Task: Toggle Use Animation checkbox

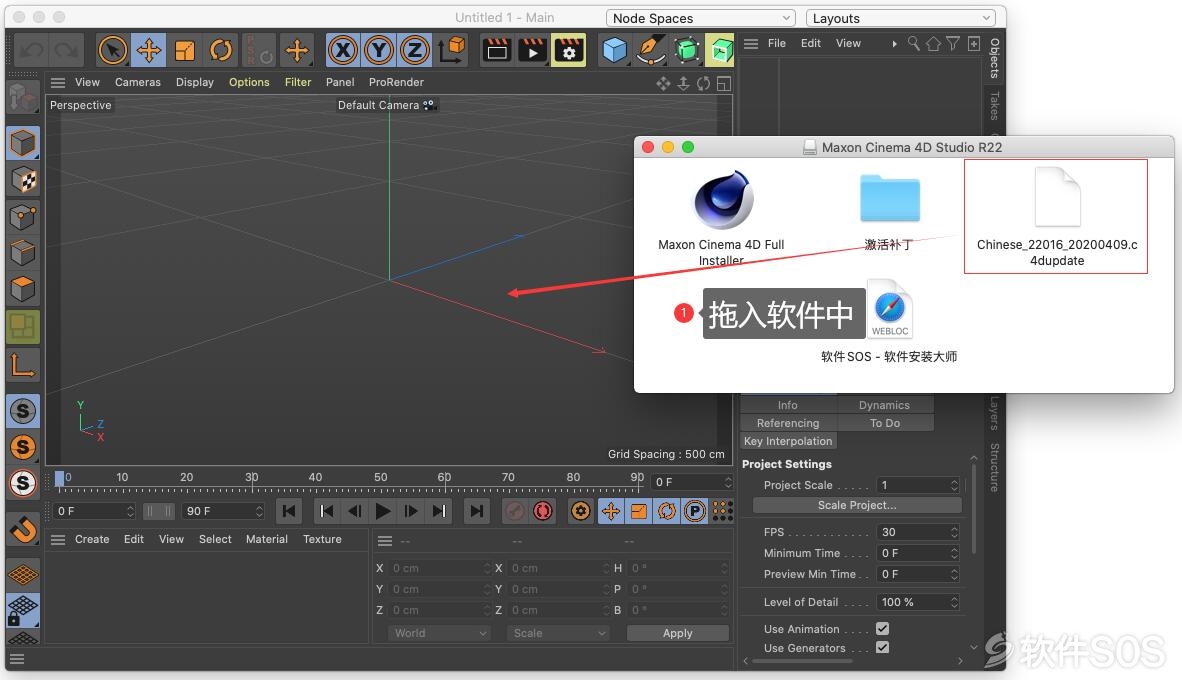Action: pos(883,629)
